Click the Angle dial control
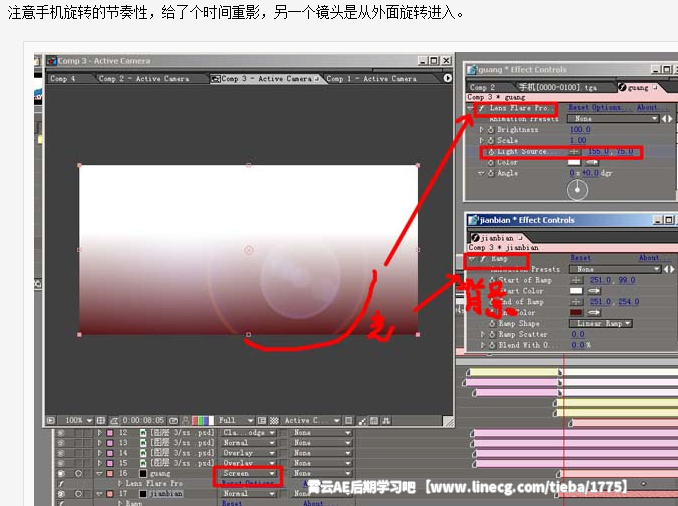 [577, 189]
